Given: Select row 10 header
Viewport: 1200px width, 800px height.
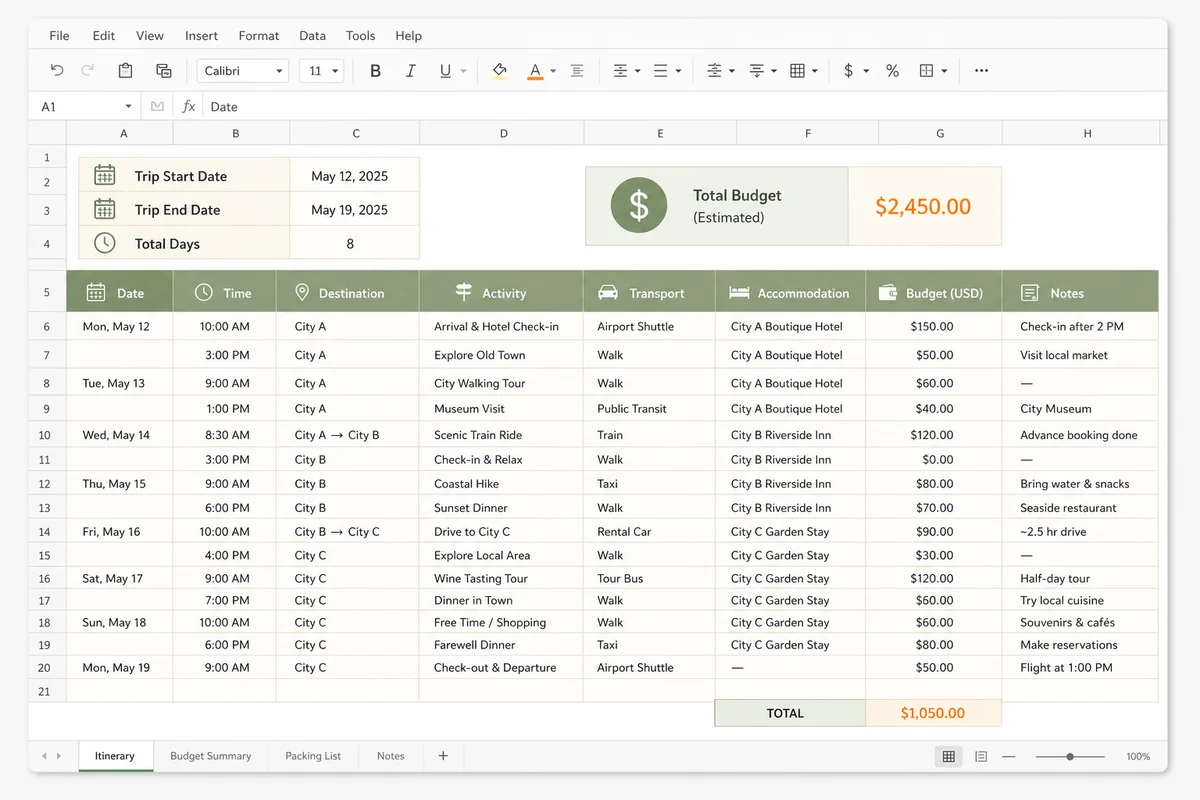Looking at the screenshot, I should [x=46, y=435].
